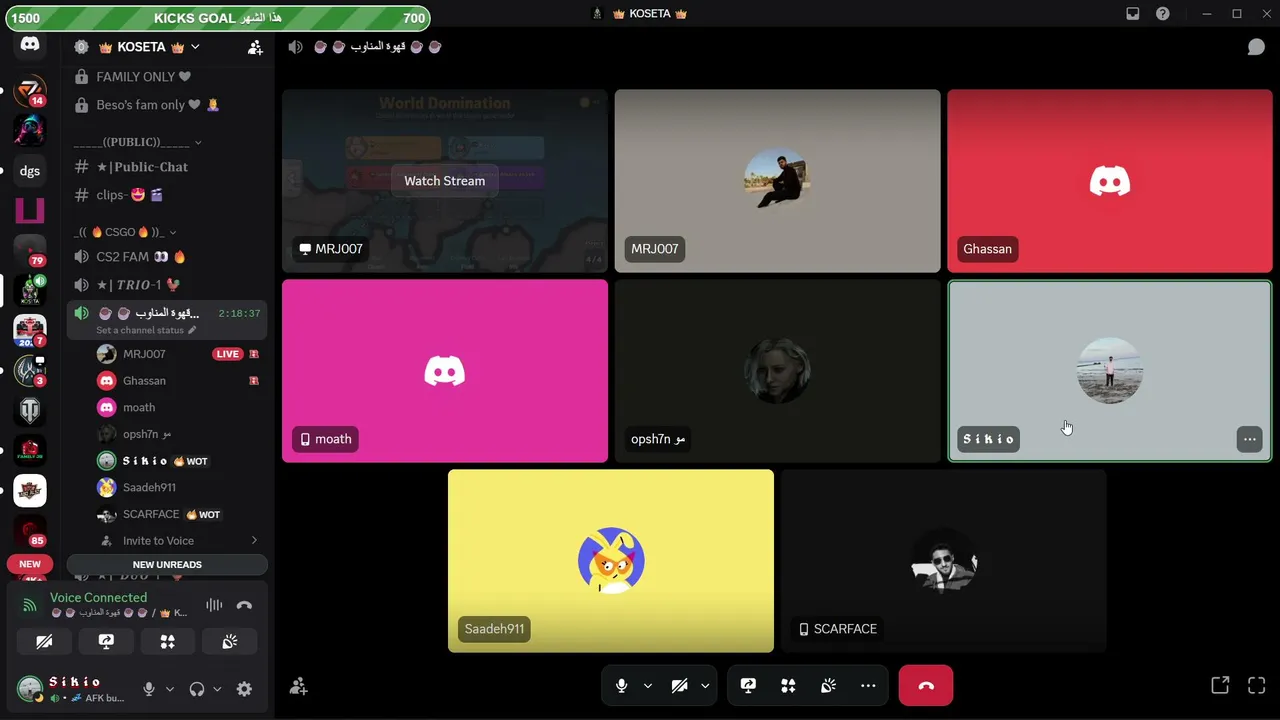
Task: Click the red NEW button in server rail
Action: click(30, 564)
